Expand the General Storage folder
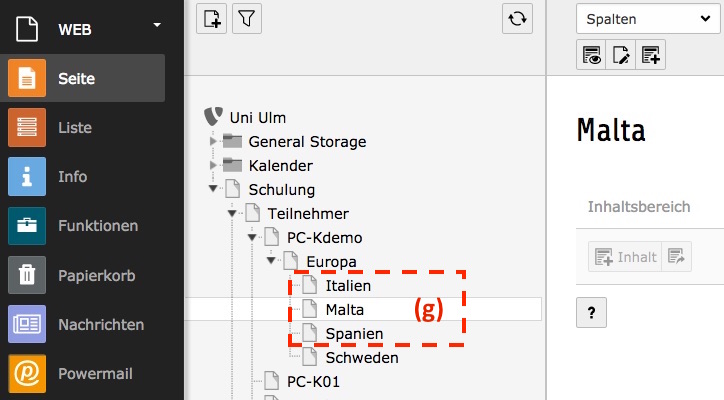The width and height of the screenshot is (724, 400). [x=213, y=142]
